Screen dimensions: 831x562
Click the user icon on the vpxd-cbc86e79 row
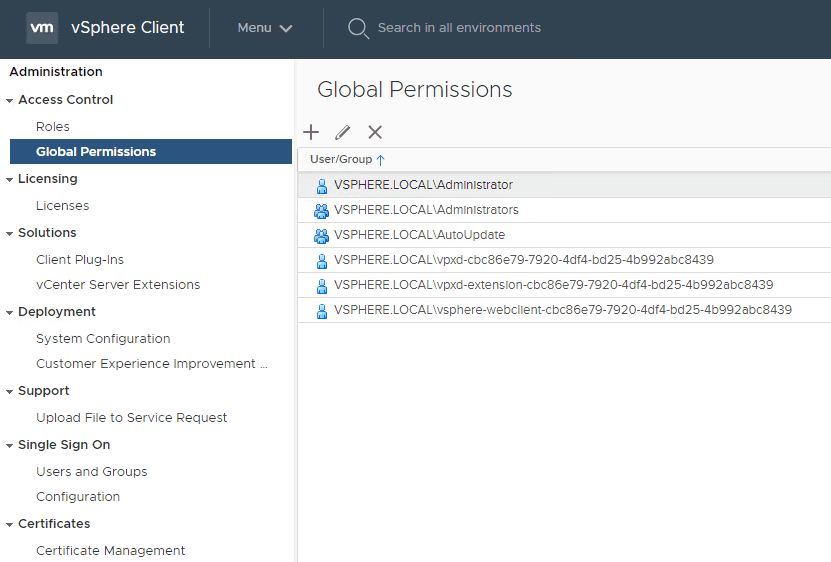coord(321,260)
